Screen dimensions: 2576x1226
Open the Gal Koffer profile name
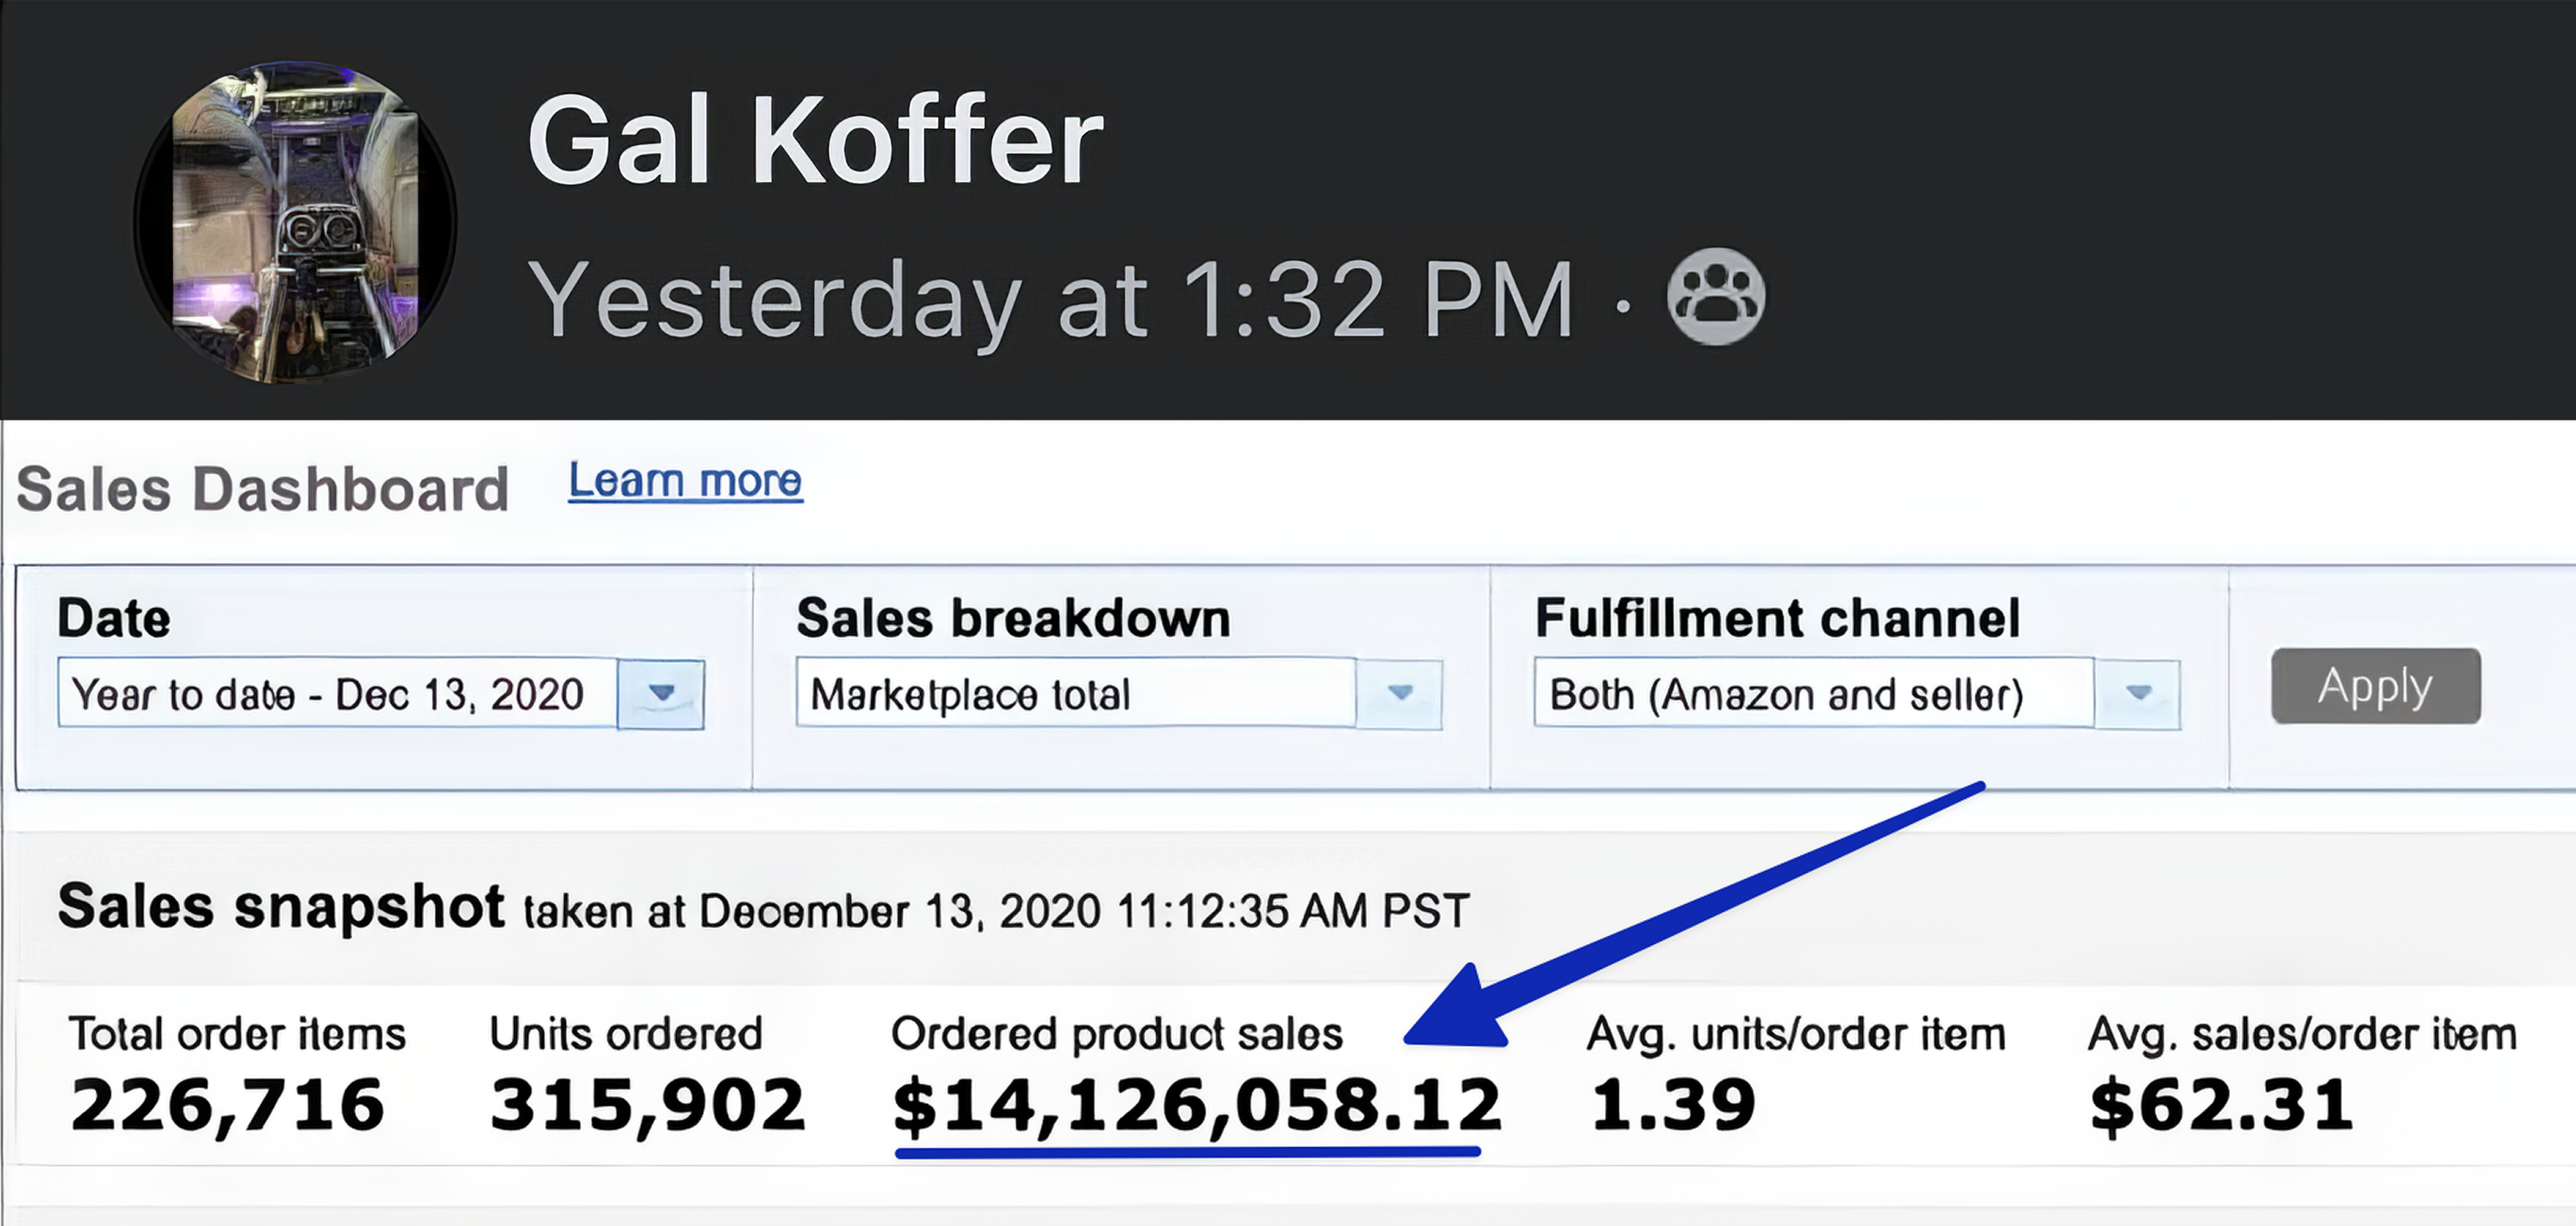click(815, 141)
